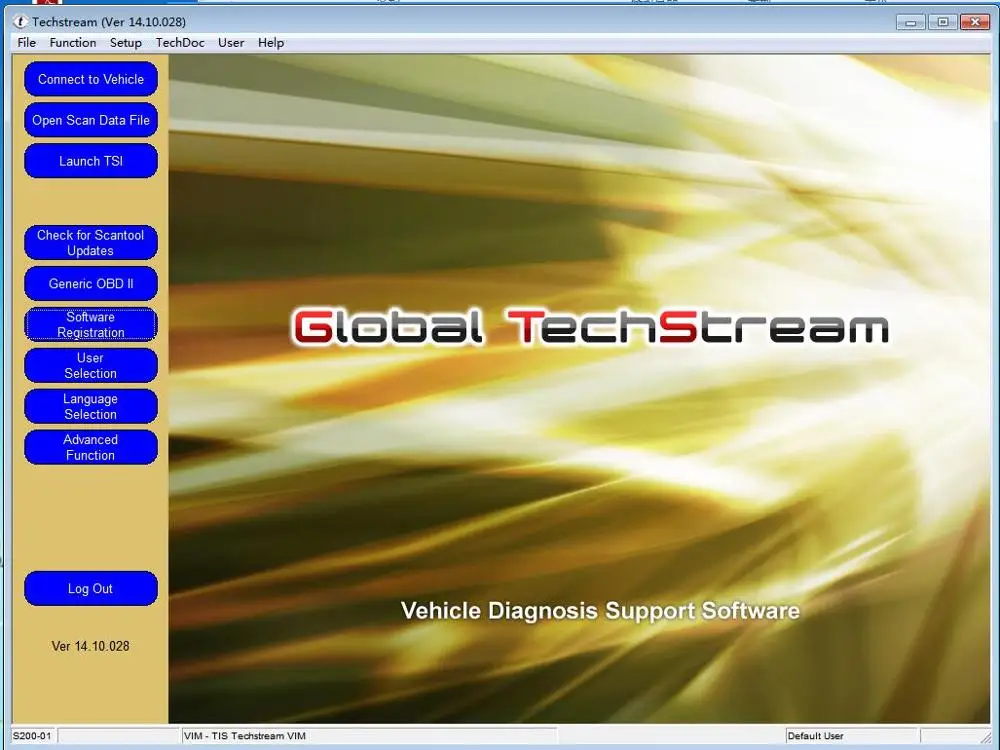The width and height of the screenshot is (1000, 750).
Task: Start Generic OBD II diagnostics
Action: (90, 283)
